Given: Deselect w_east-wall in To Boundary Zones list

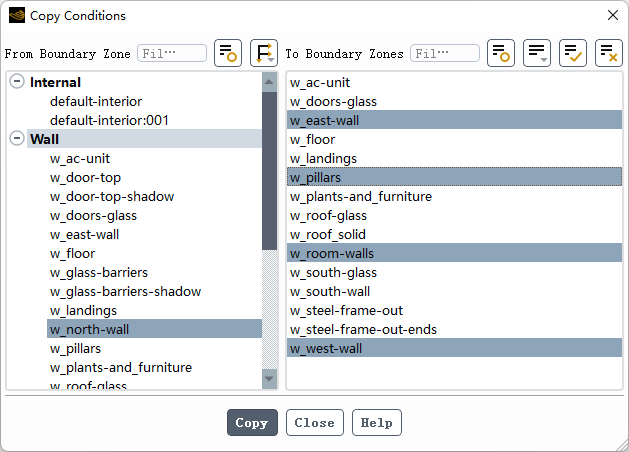Looking at the screenshot, I should coord(324,120).
